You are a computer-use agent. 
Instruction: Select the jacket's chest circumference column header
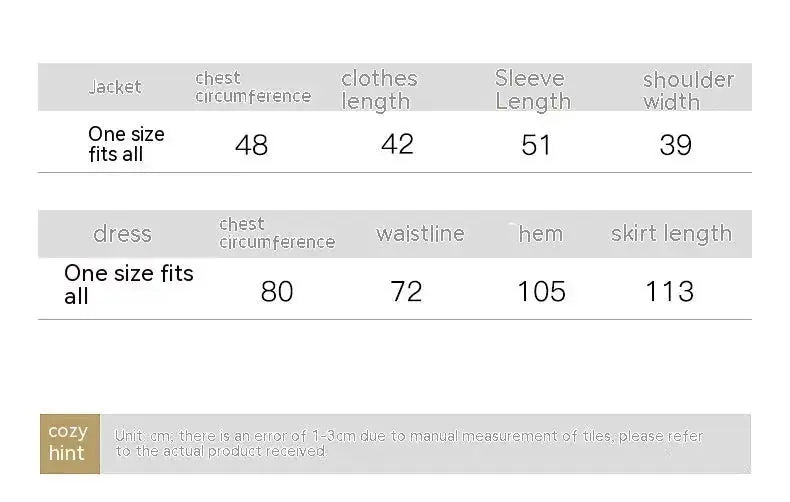click(x=252, y=87)
